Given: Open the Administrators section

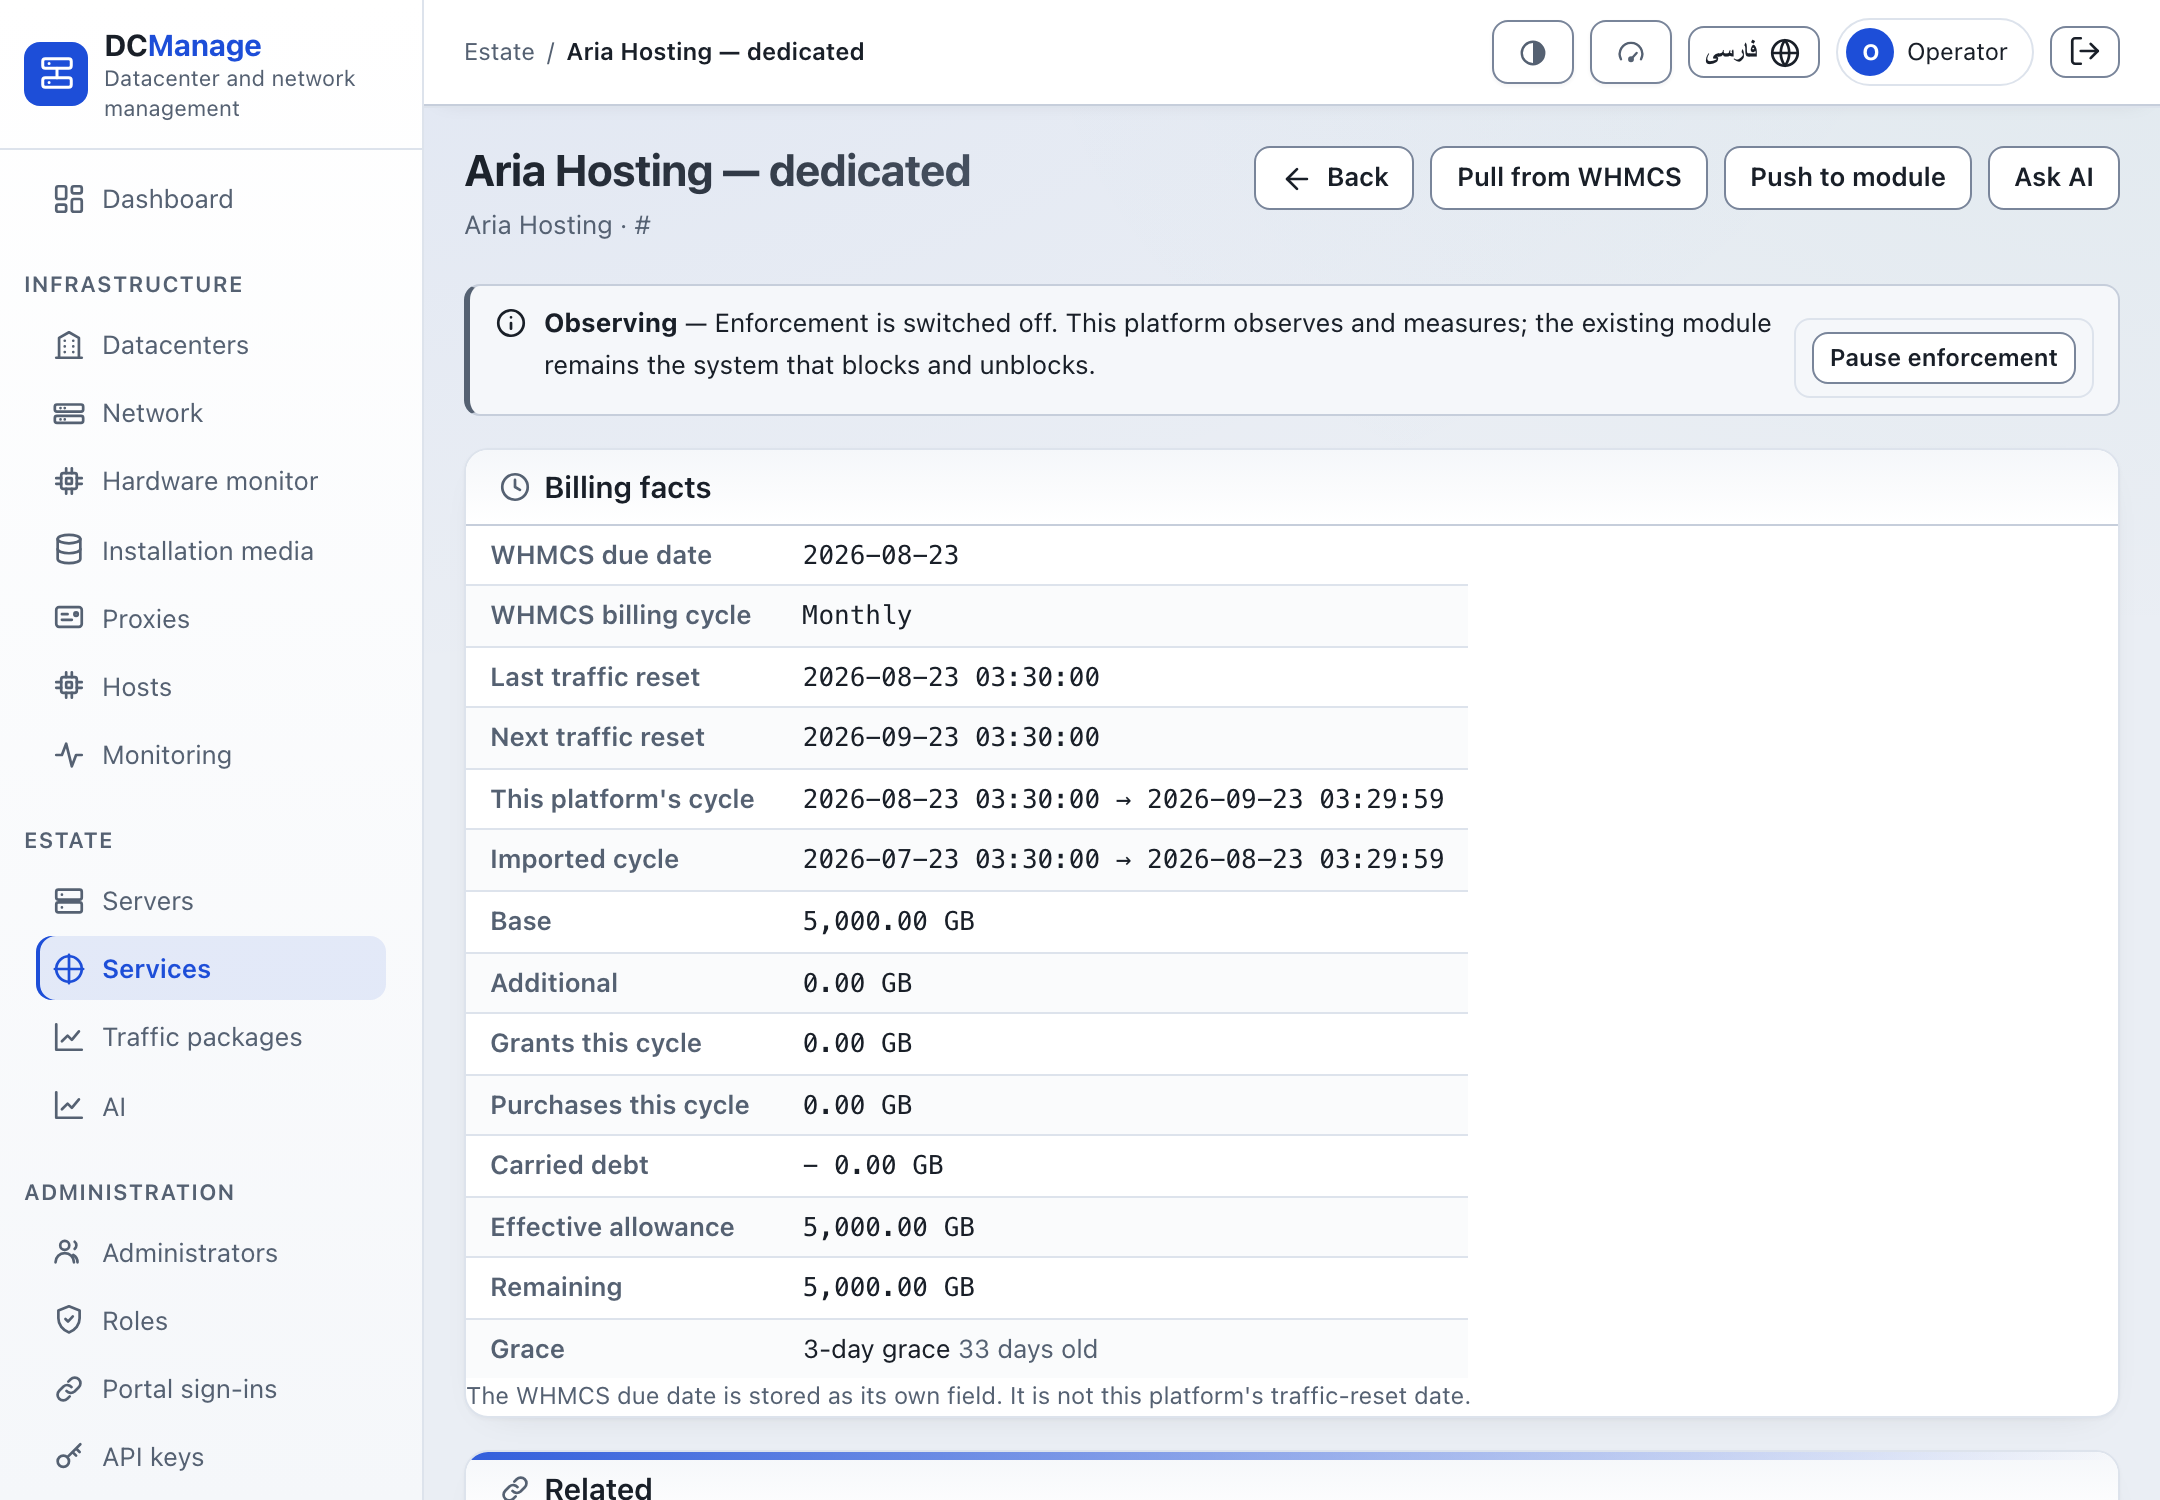Looking at the screenshot, I should (x=211, y=1252).
